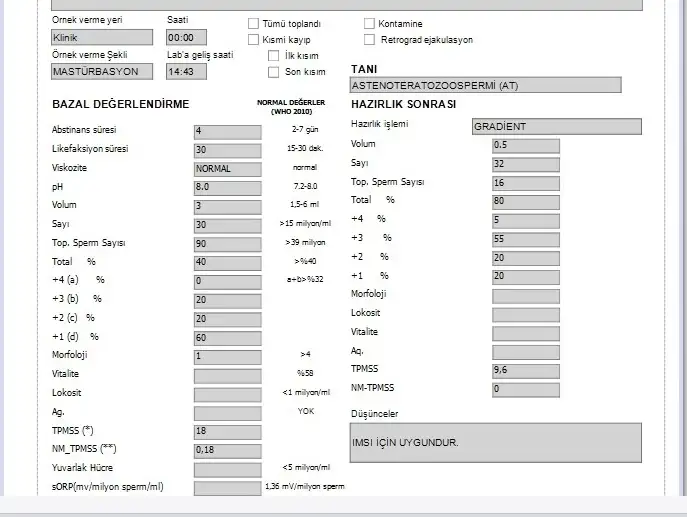Image resolution: width=687 pixels, height=517 pixels.
Task: Enable the İlk kısım checkbox
Action: pyautogui.click(x=274, y=56)
